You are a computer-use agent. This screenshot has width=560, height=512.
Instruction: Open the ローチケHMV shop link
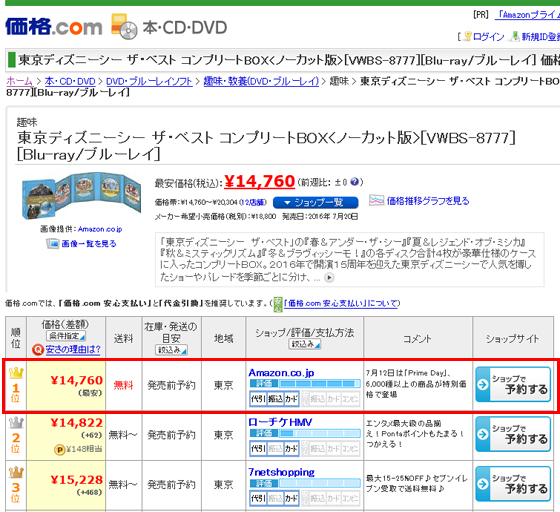tap(280, 422)
